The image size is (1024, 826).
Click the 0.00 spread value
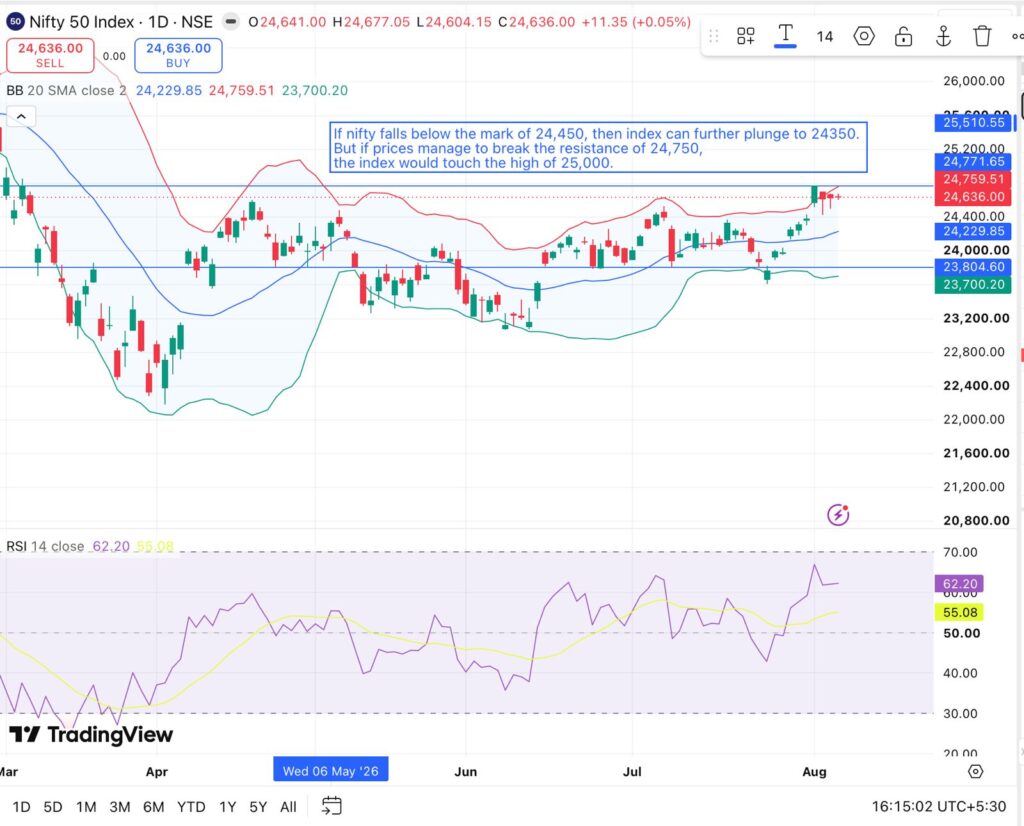114,56
